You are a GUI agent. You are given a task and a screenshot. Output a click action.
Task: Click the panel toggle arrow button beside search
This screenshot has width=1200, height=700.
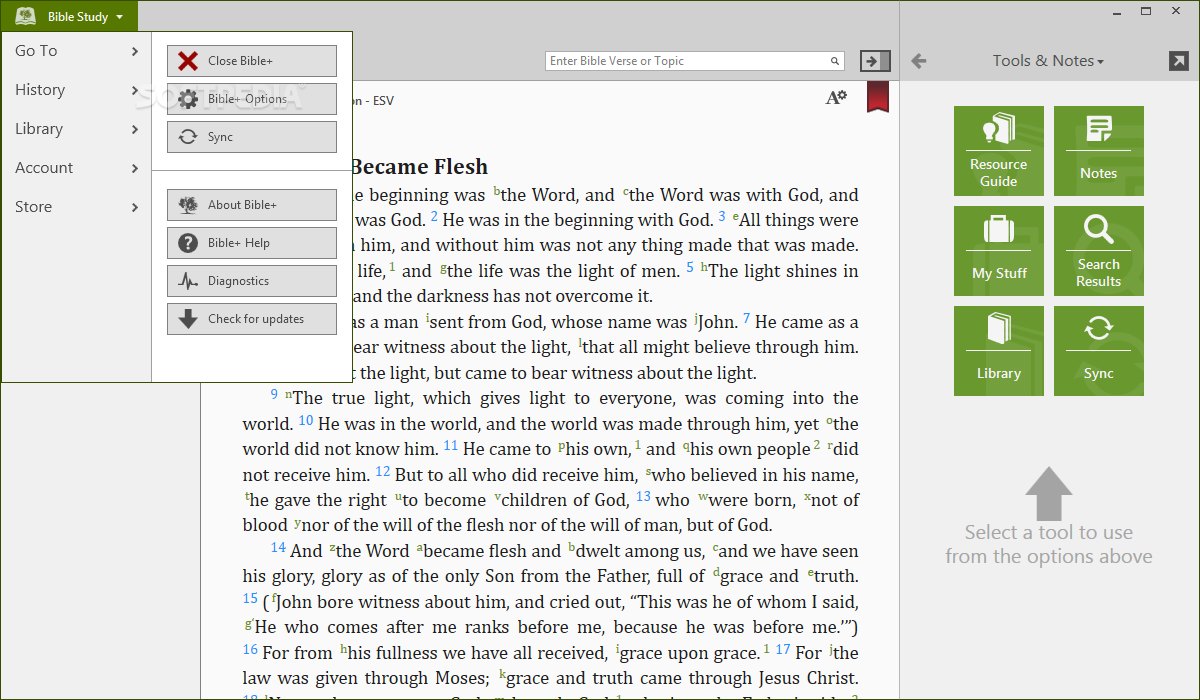[874, 61]
